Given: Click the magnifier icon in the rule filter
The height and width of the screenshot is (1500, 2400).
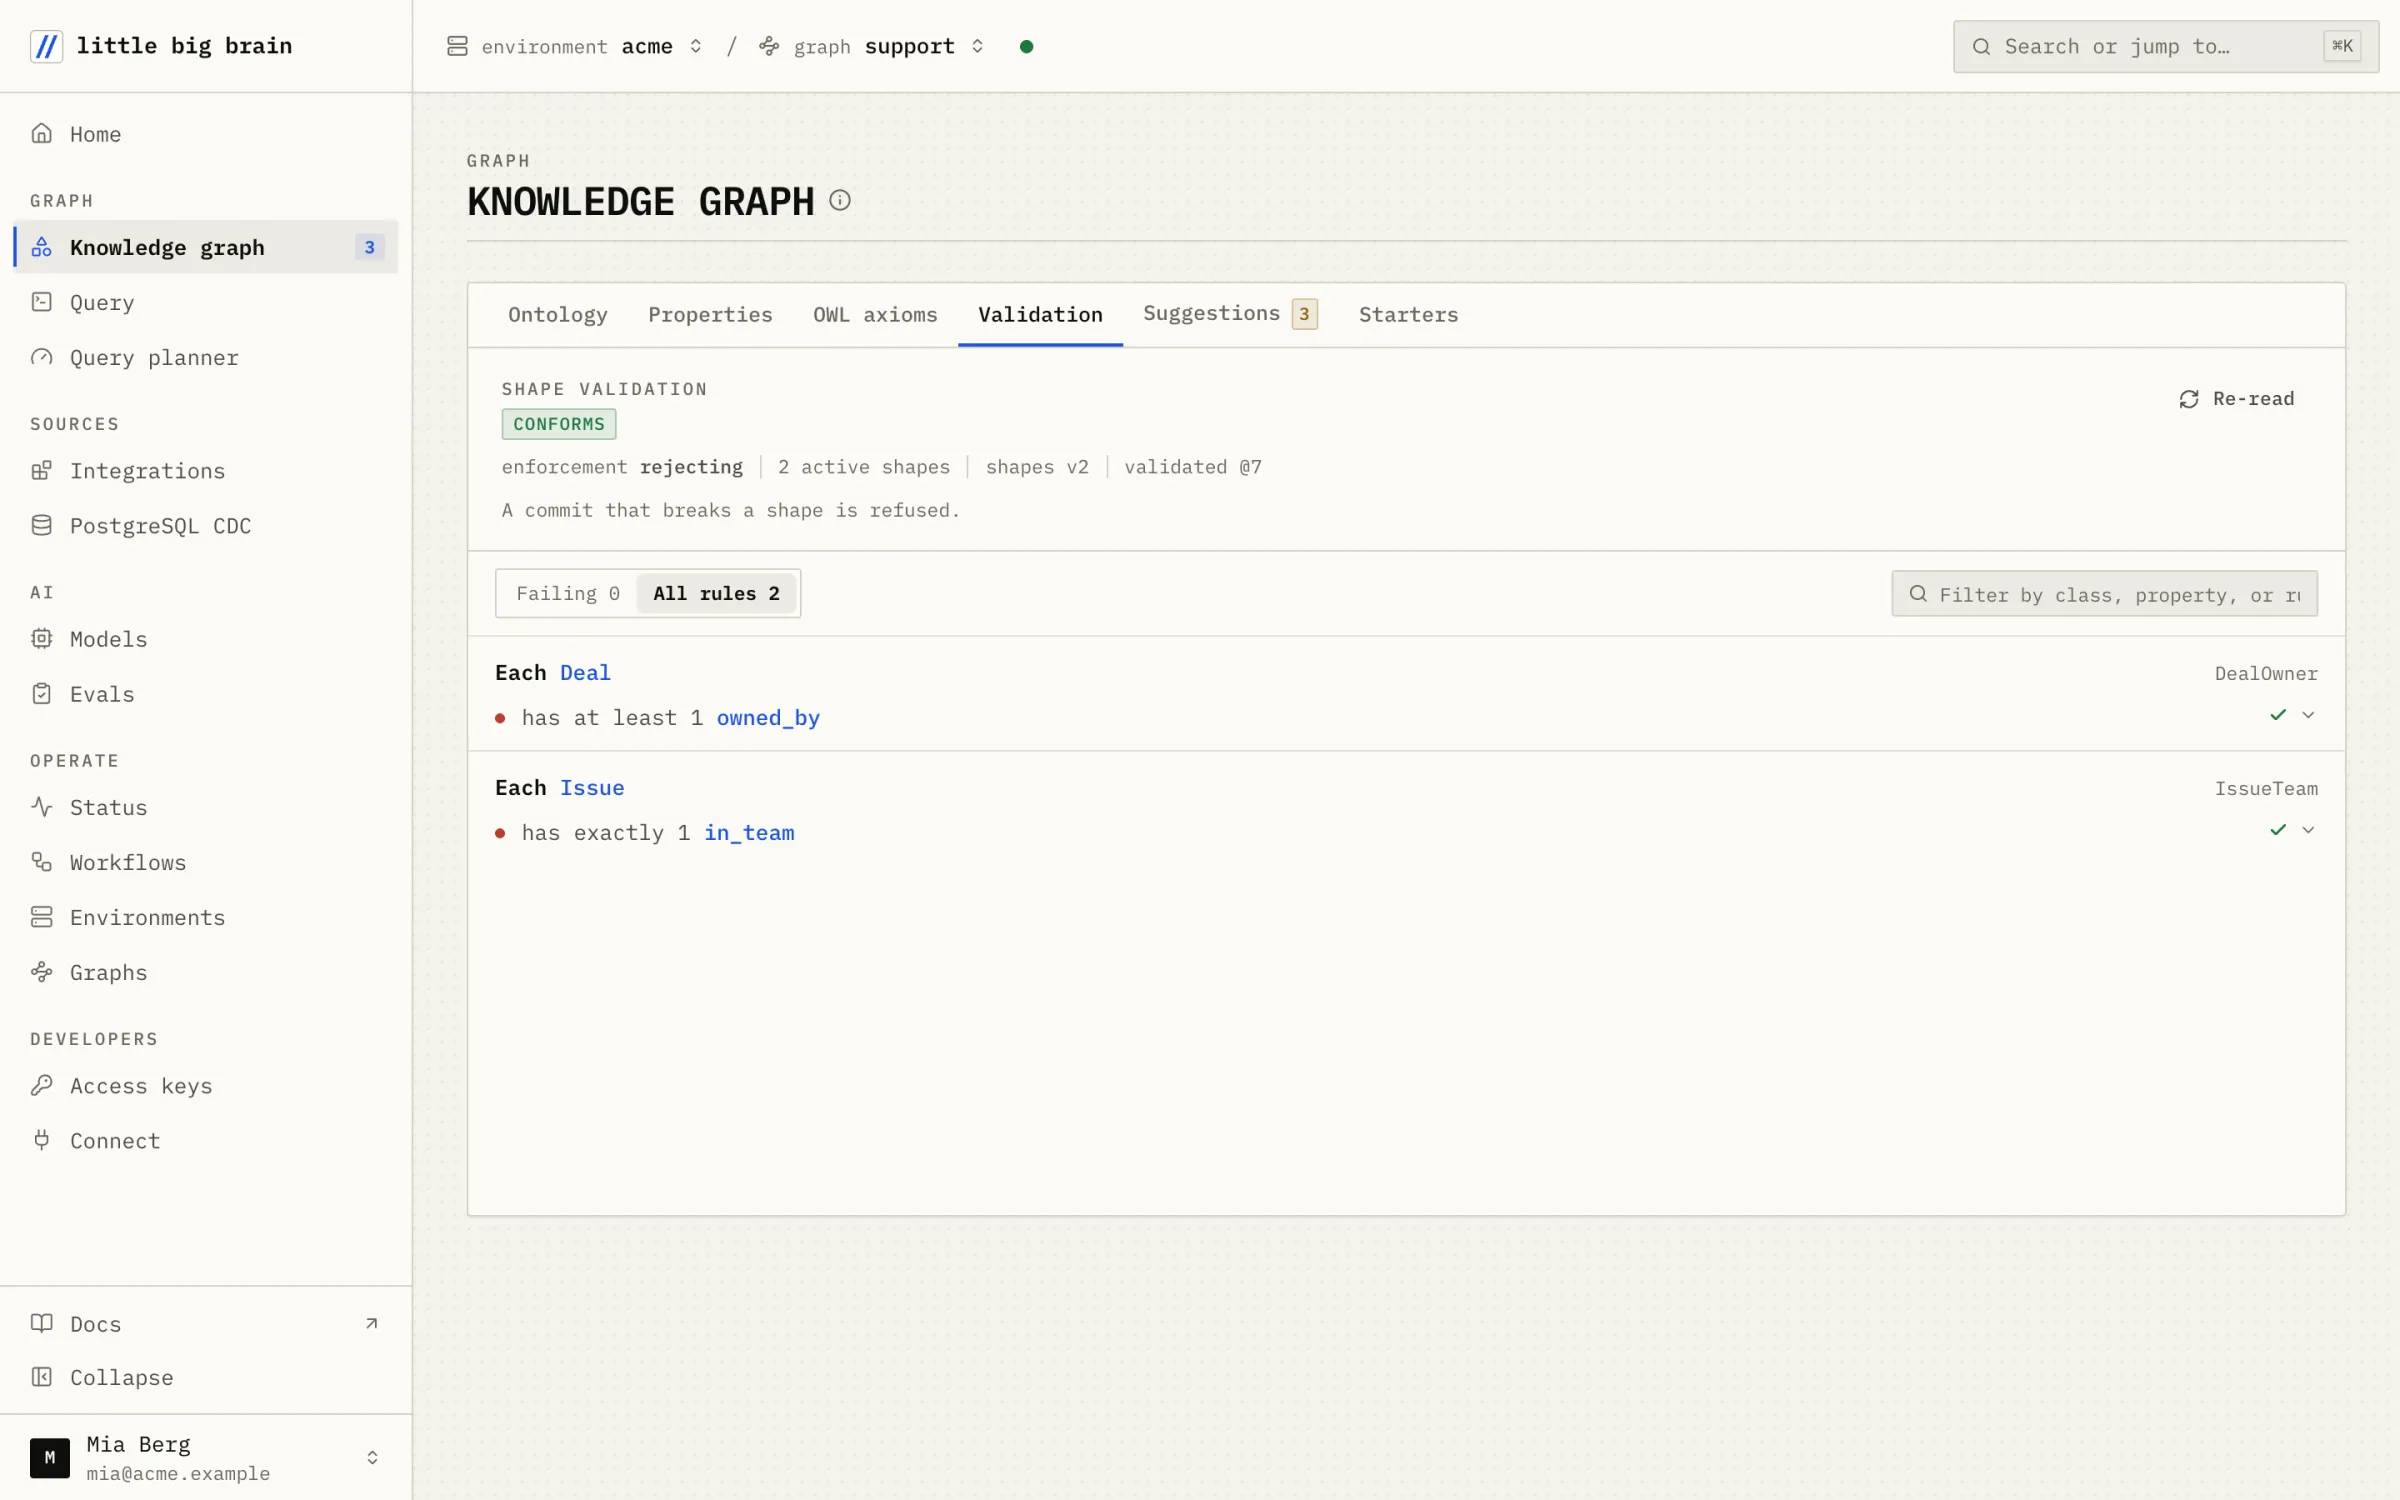Looking at the screenshot, I should 1918,594.
